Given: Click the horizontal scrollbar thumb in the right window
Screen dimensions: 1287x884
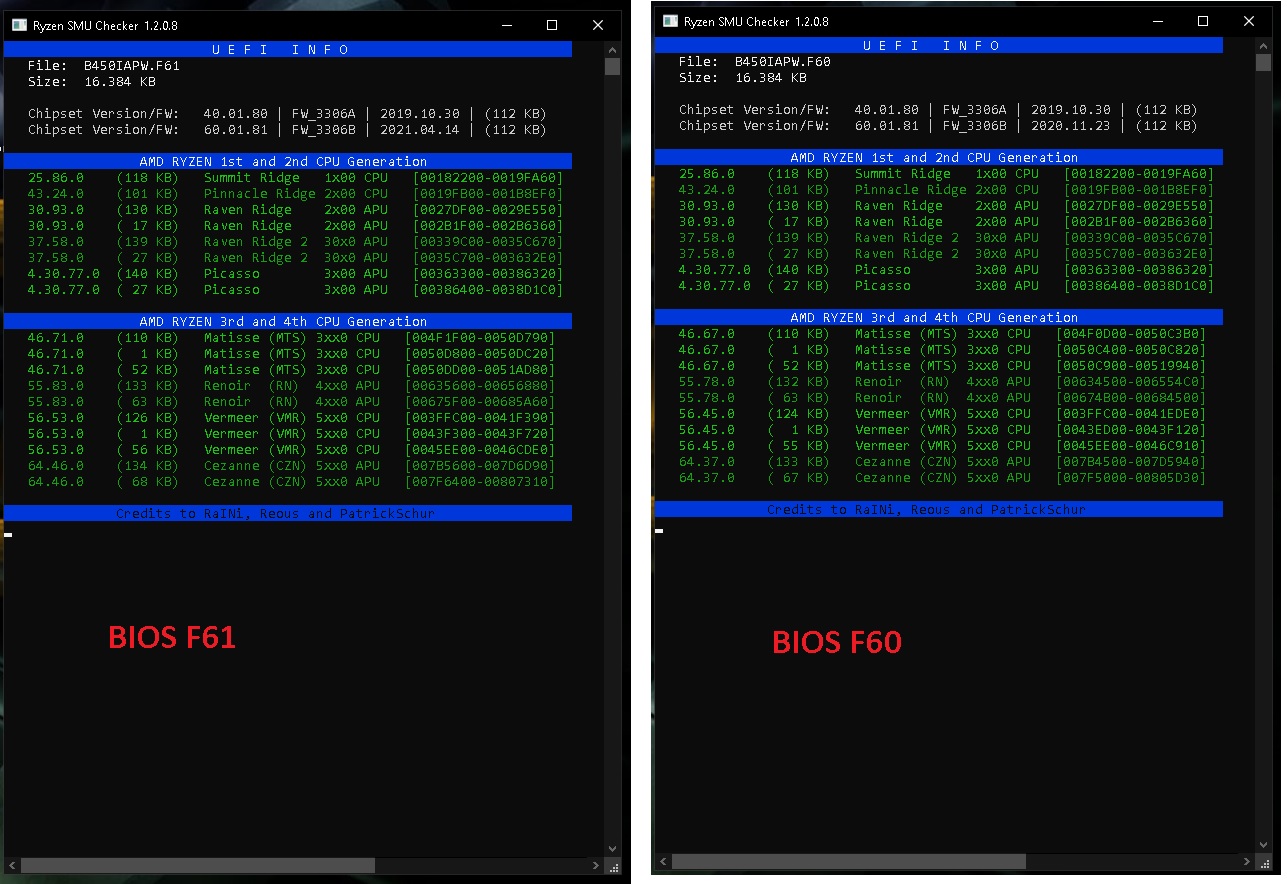Looking at the screenshot, I should coord(848,861).
